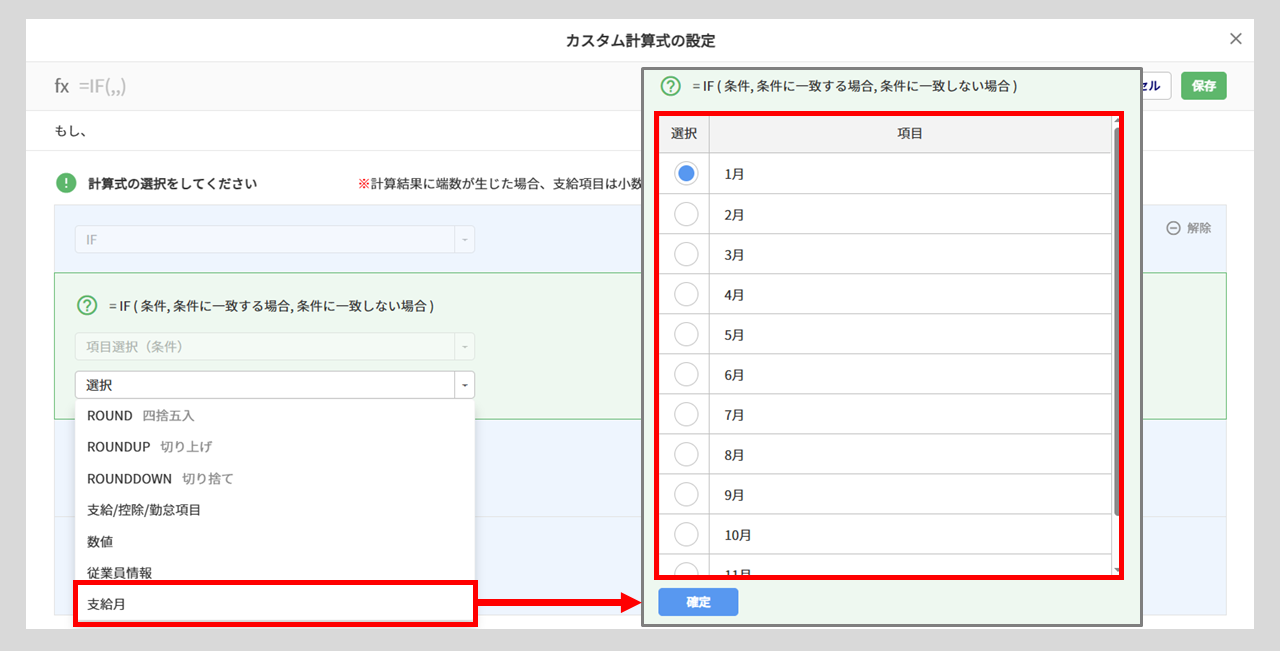The image size is (1280, 651).
Task: Pick the 10月 radio button
Action: click(686, 535)
